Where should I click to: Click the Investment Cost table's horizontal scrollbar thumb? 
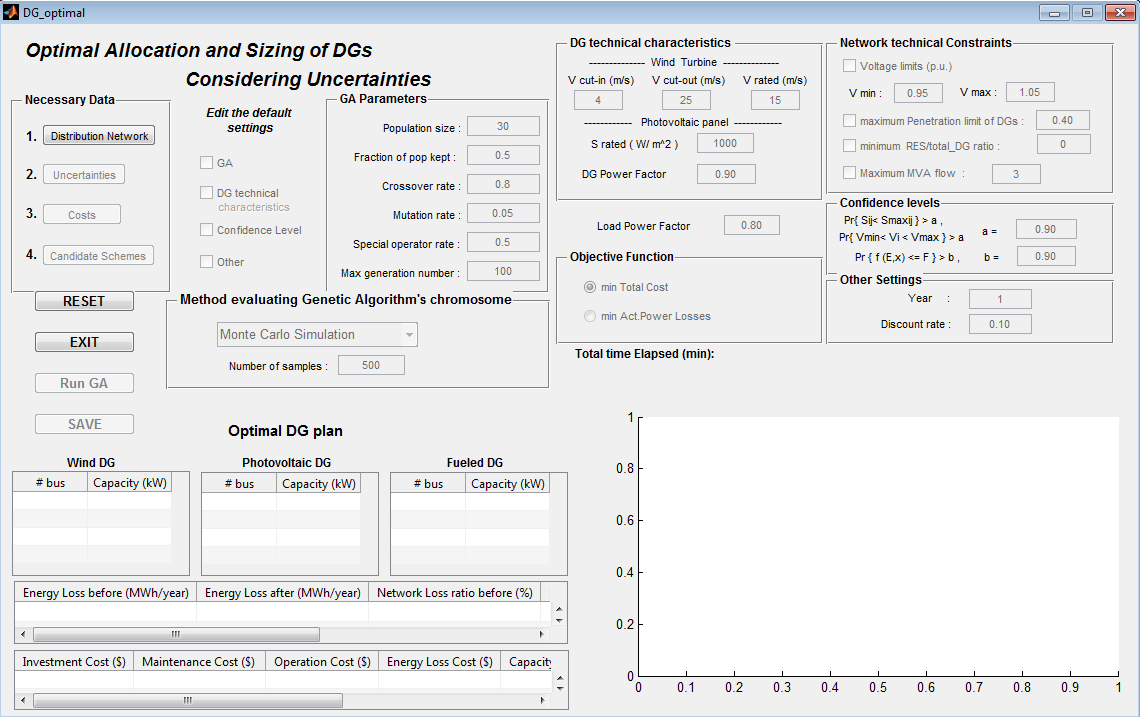click(188, 701)
